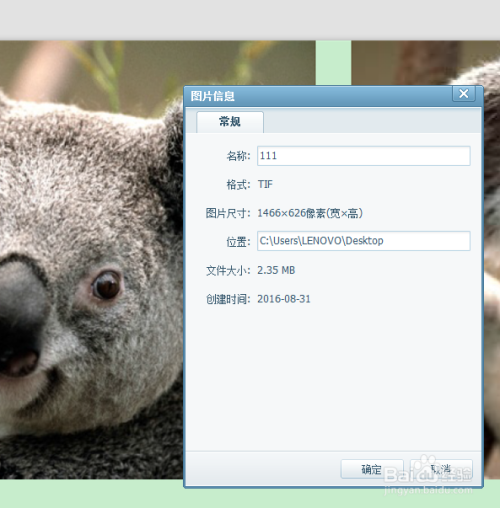Click the file size value 2.35 MB

276,270
